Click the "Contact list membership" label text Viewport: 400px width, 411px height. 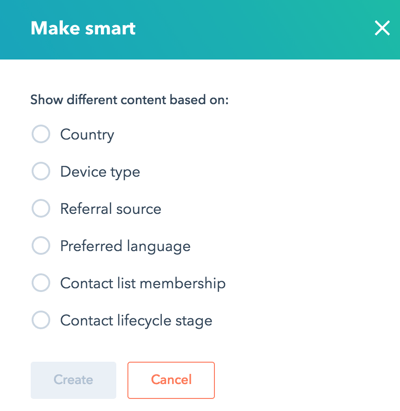pos(143,283)
